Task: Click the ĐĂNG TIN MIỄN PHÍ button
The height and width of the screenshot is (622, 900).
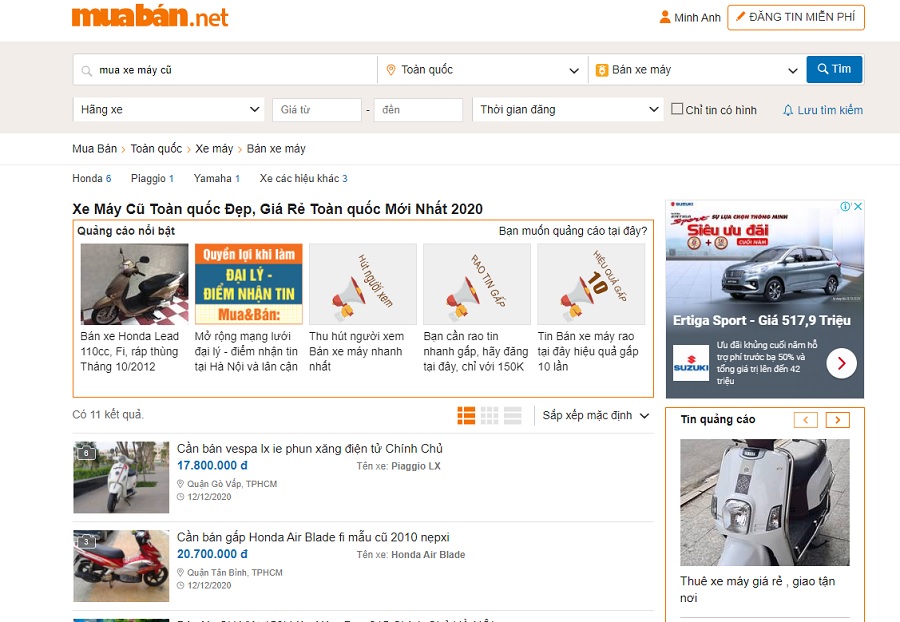Action: [796, 17]
